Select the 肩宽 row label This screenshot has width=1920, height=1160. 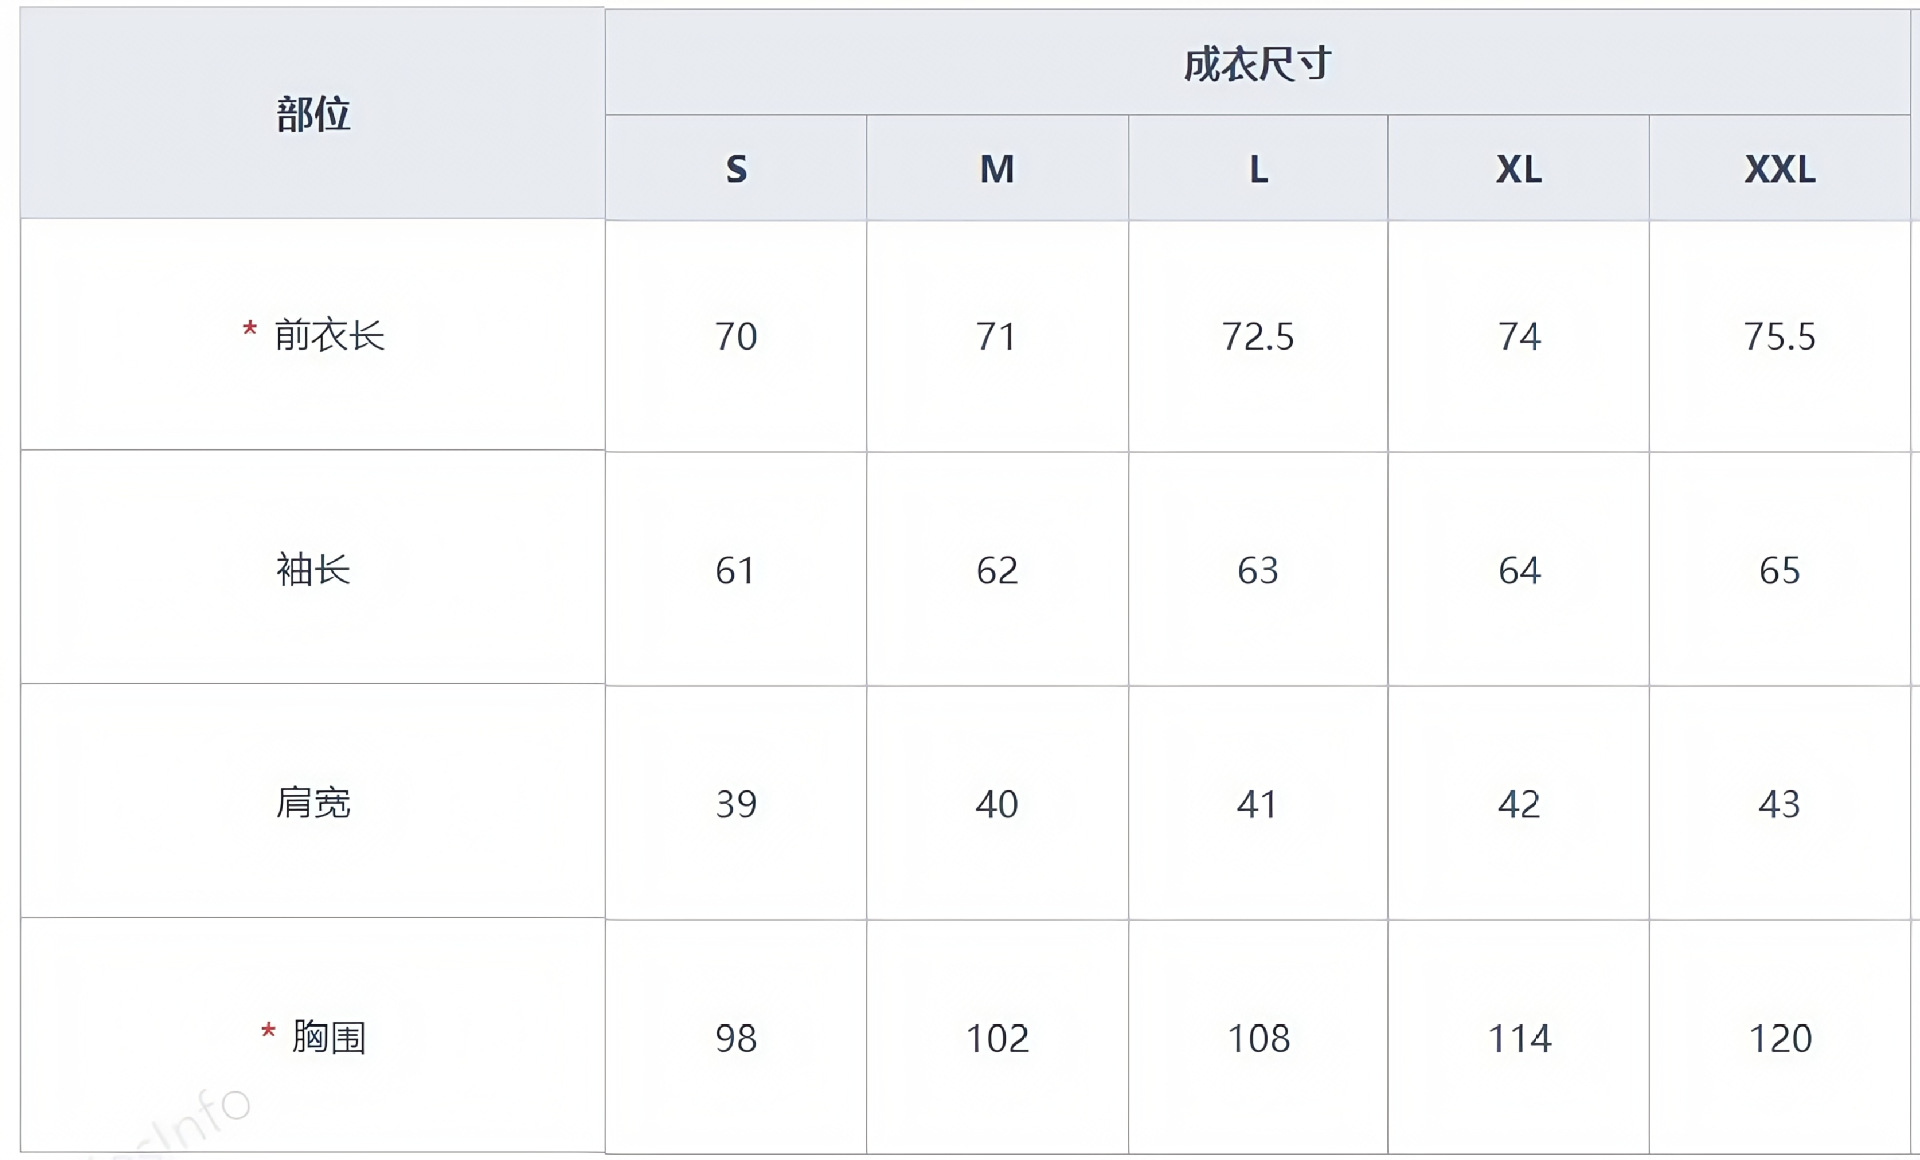pyautogui.click(x=313, y=803)
